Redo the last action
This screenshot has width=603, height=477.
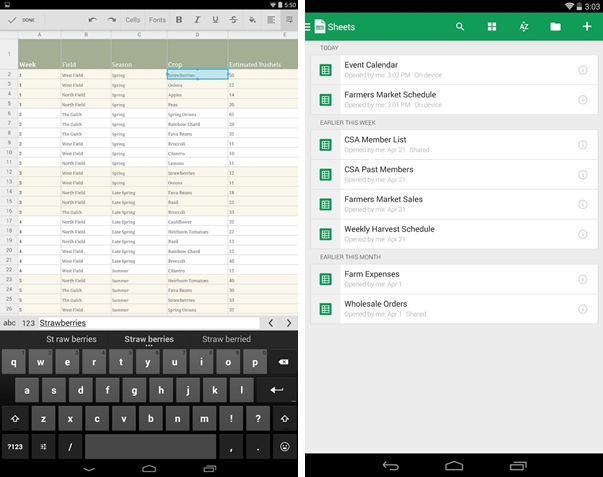coord(112,20)
